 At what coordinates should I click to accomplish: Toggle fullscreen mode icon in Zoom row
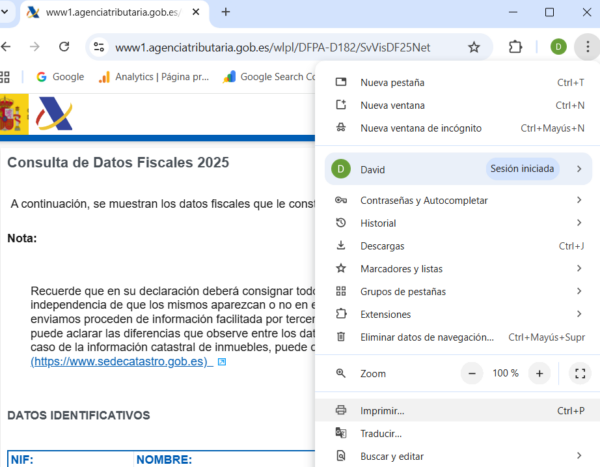tap(580, 373)
